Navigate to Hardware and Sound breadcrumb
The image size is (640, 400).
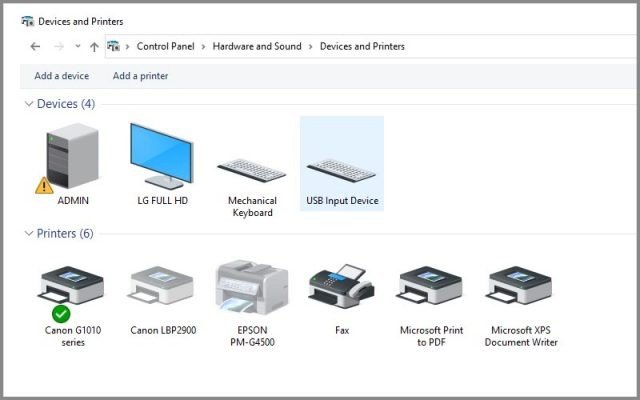coord(257,47)
